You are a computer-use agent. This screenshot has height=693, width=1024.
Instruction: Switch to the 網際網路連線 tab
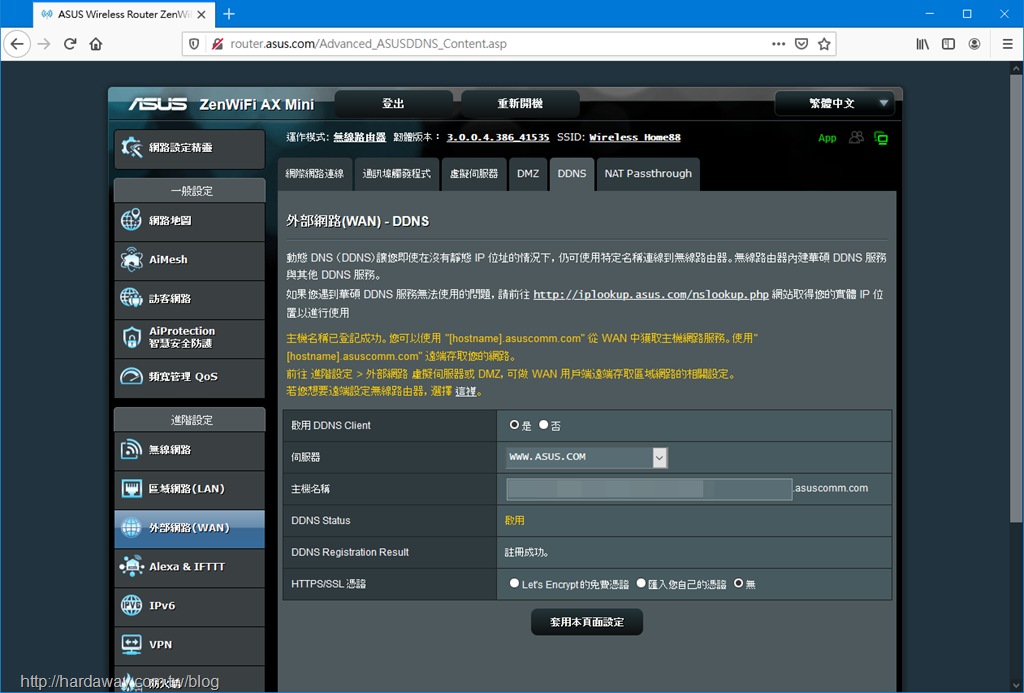[x=315, y=174]
